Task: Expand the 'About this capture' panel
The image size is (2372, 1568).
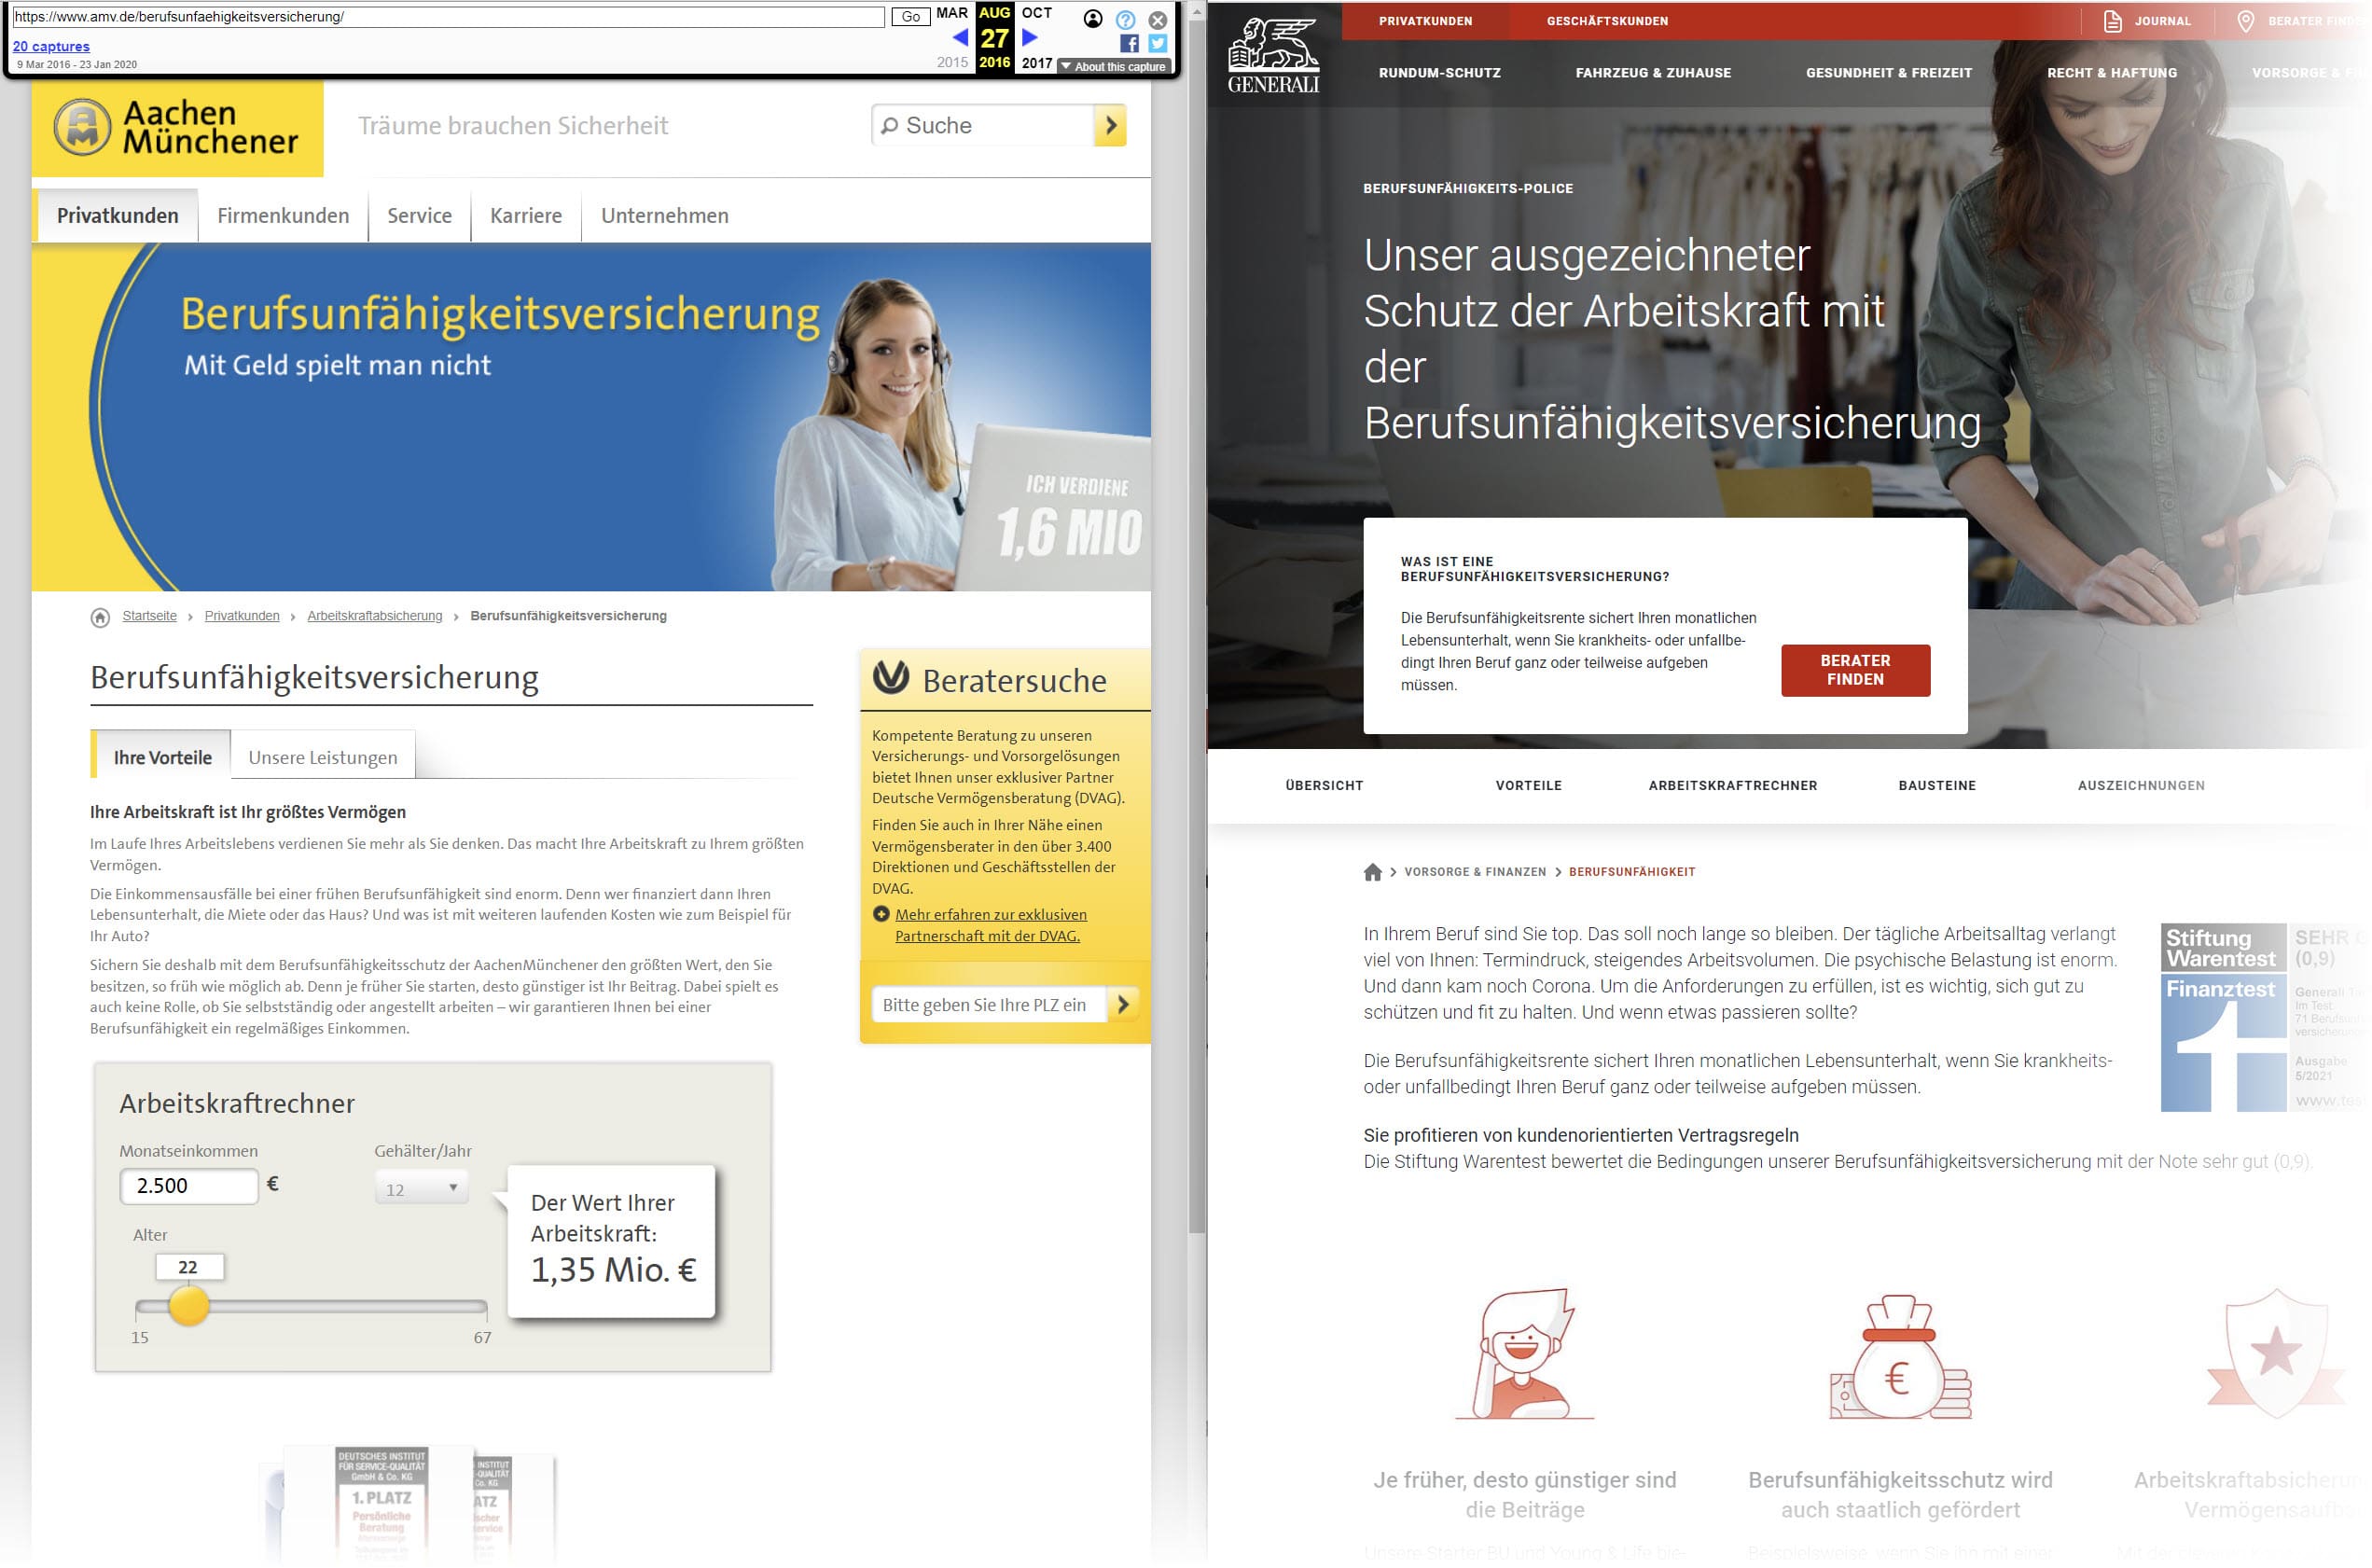Action: (x=1113, y=66)
